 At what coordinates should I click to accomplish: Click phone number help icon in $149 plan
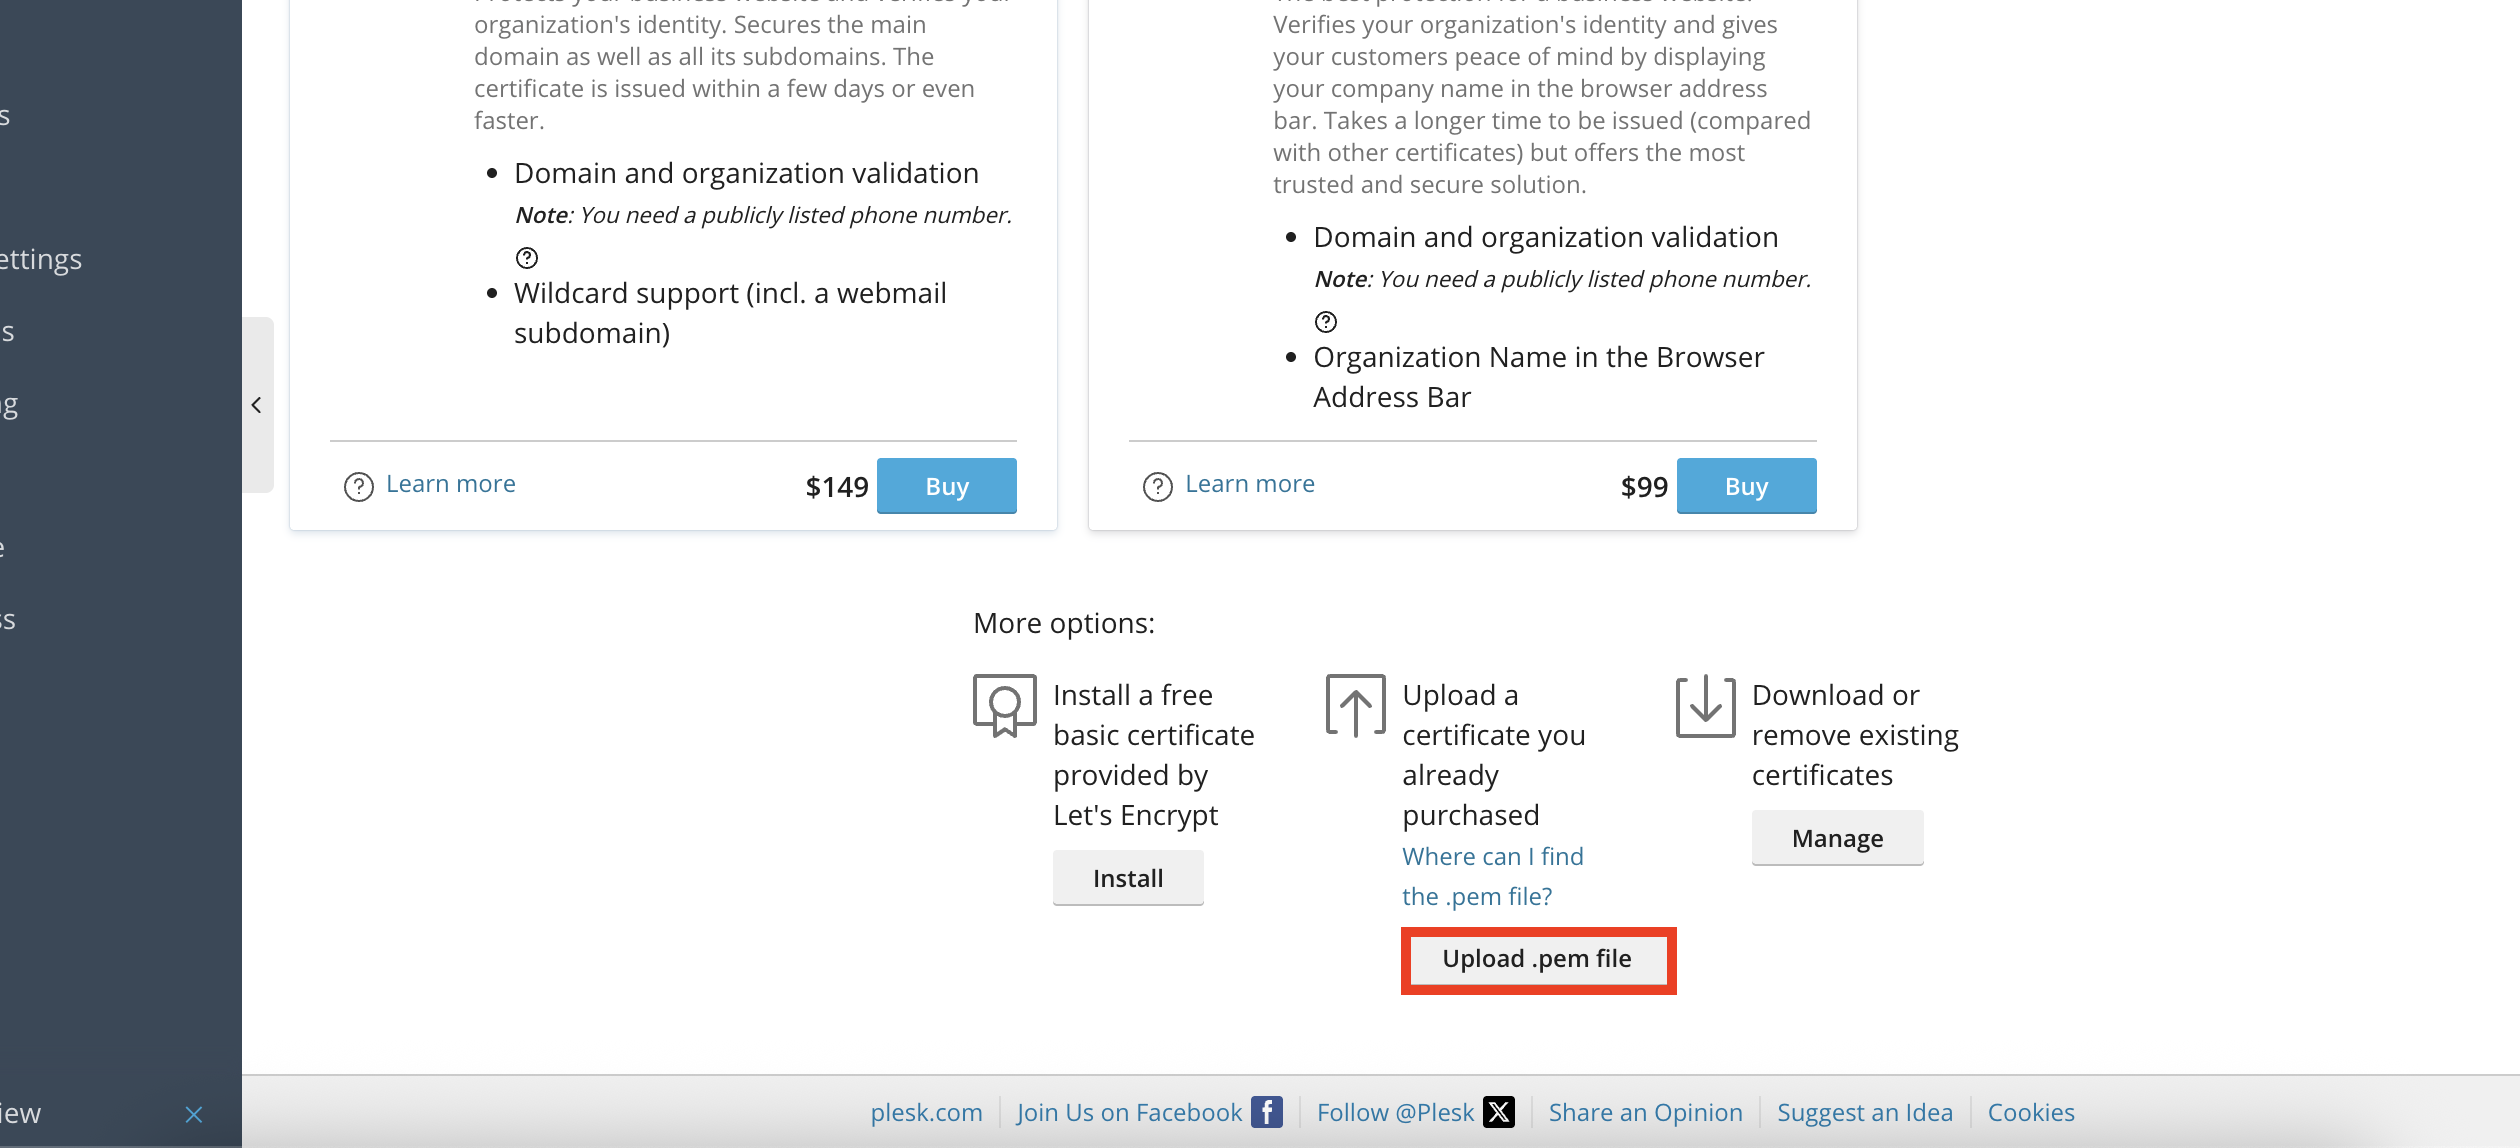click(527, 258)
